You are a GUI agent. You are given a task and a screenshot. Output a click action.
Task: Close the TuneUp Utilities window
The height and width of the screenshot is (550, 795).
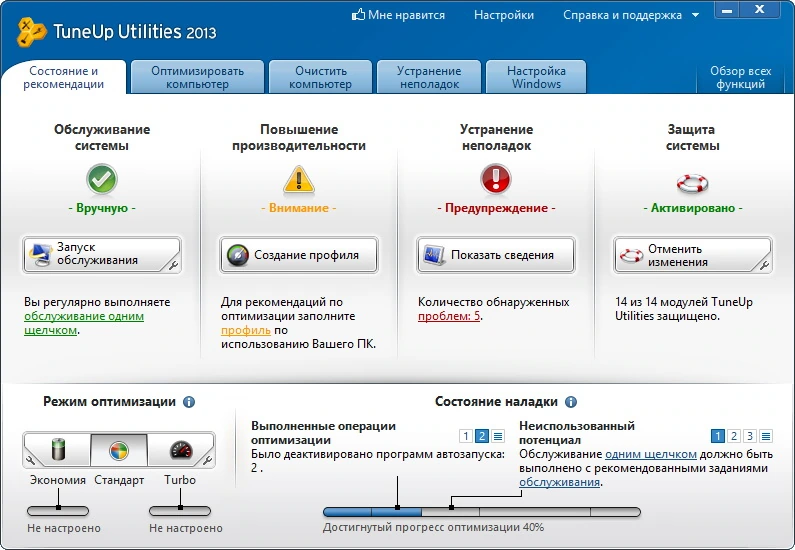pyautogui.click(x=760, y=10)
